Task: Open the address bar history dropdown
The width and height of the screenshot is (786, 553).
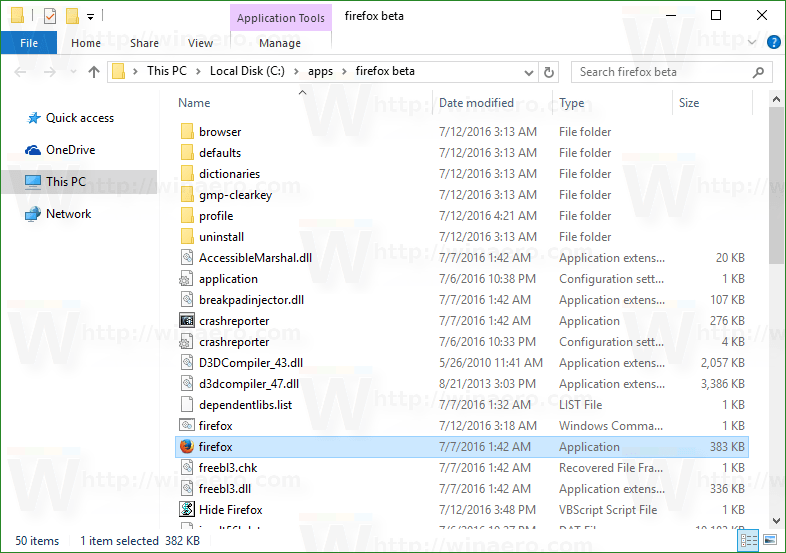Action: point(528,73)
